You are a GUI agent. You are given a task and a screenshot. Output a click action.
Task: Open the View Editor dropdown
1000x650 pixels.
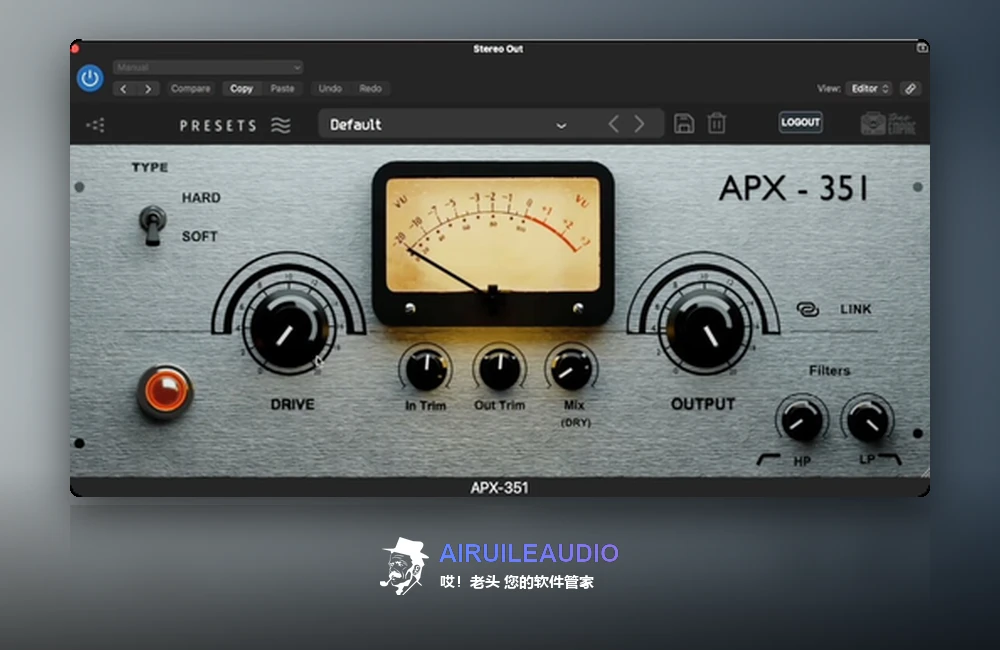869,89
